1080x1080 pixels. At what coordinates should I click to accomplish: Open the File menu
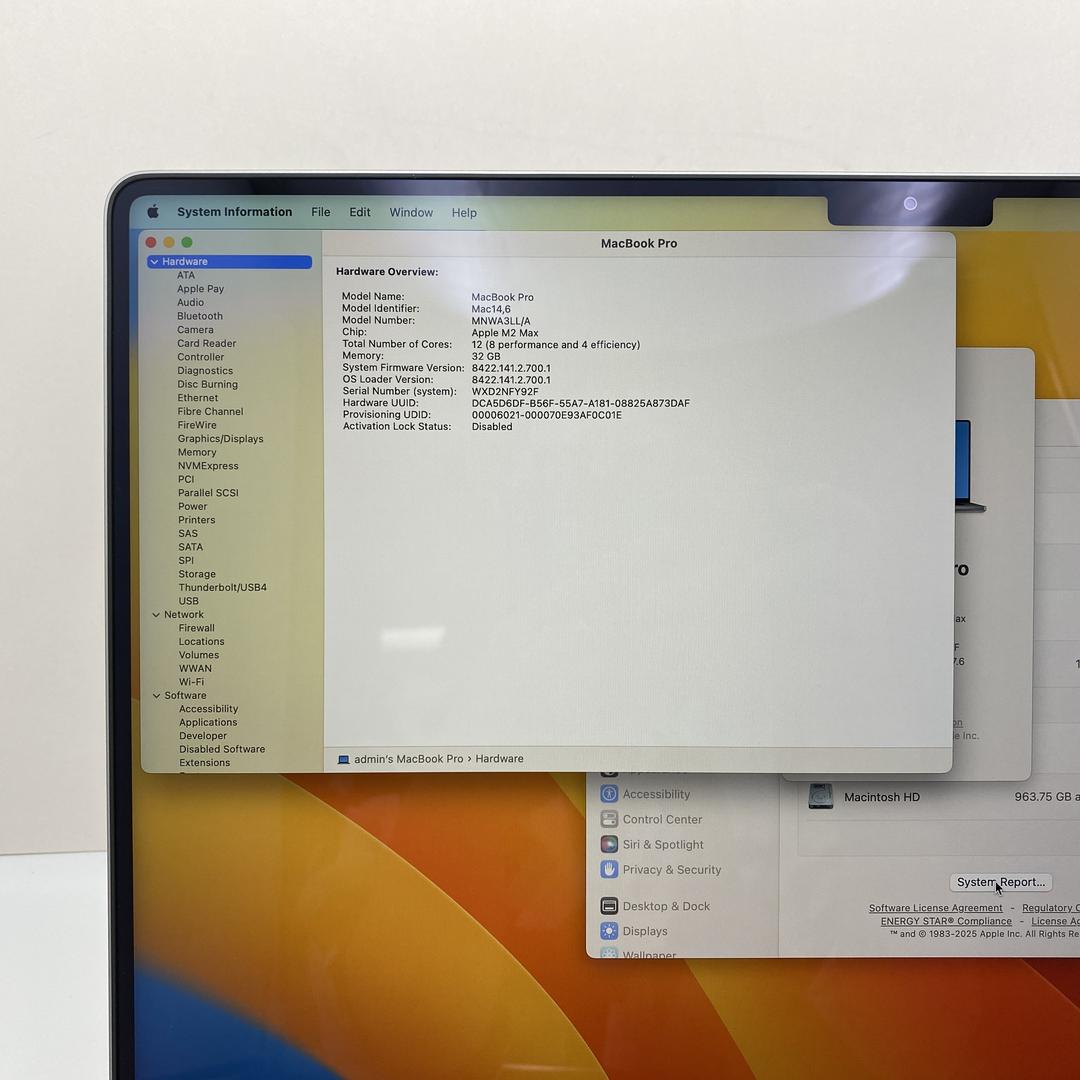[x=320, y=212]
